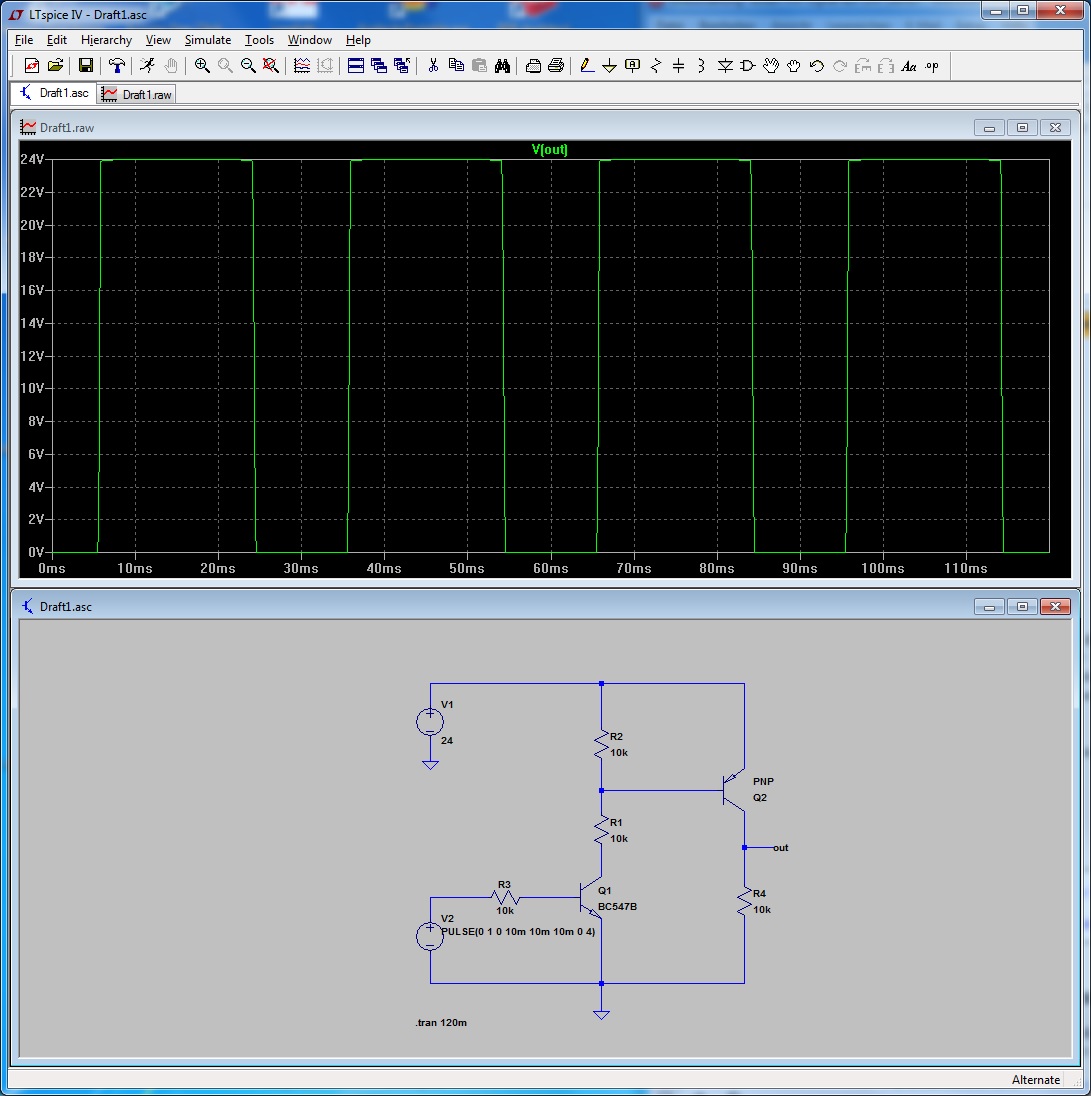Click the 'out' net label
This screenshot has width=1091, height=1096.
point(780,848)
